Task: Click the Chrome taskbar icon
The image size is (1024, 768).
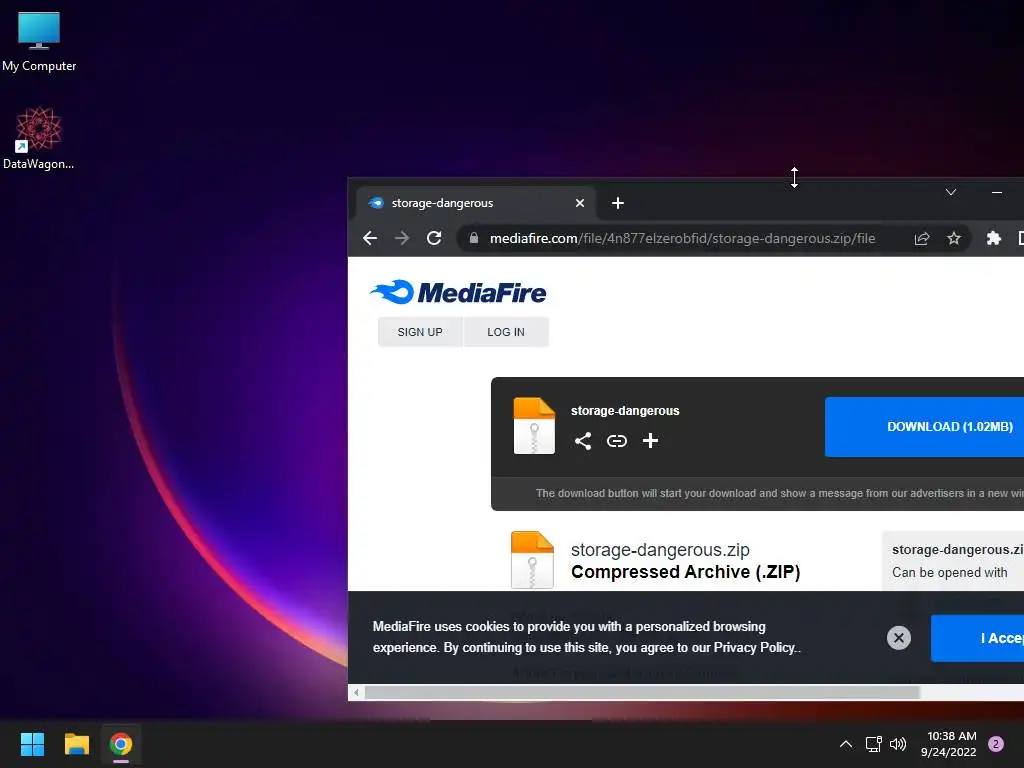Action: (x=121, y=744)
